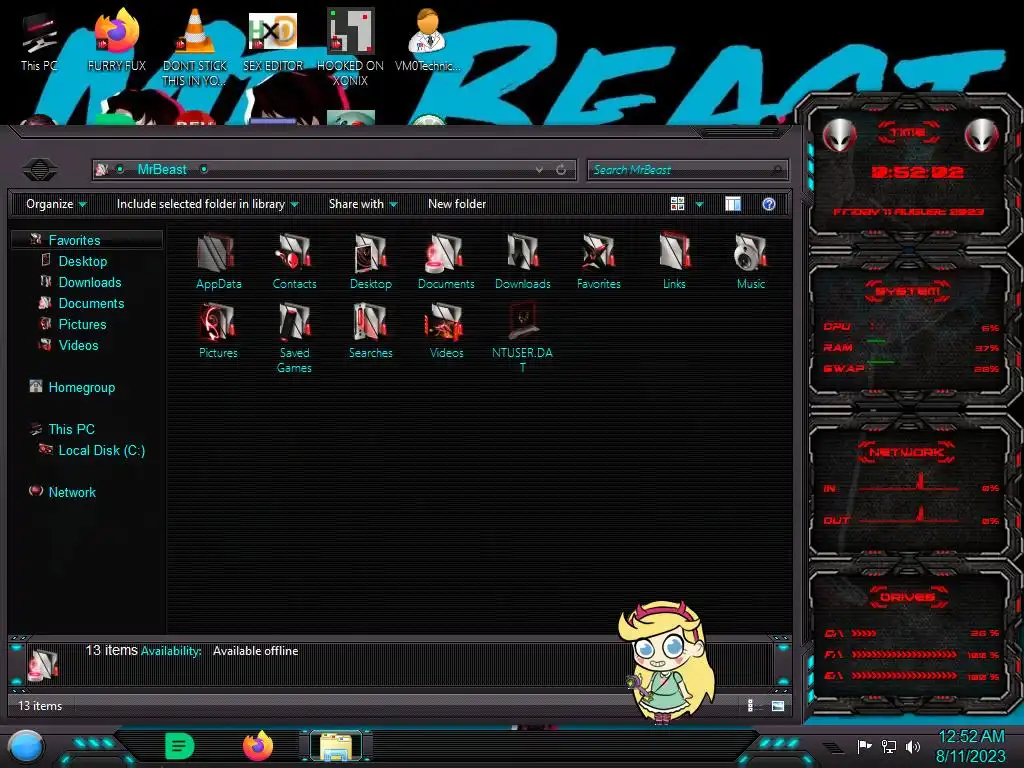This screenshot has height=768, width=1024.
Task: Click the arrow before MrBeast in address bar
Action: 120,170
